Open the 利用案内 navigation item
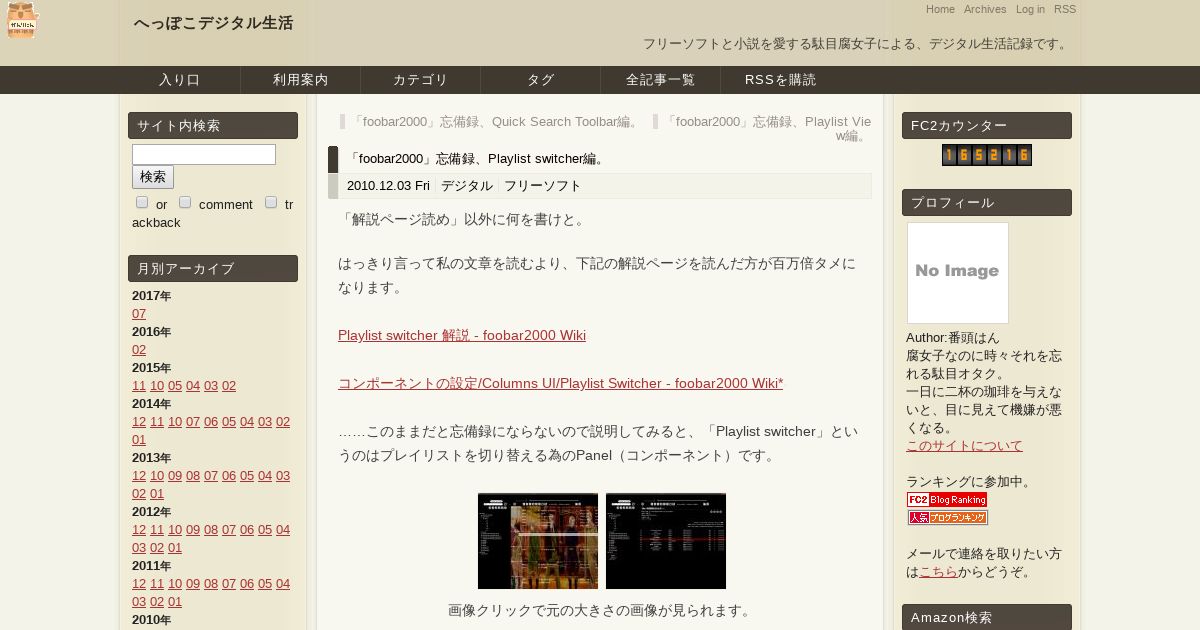1200x630 pixels. (x=300, y=80)
